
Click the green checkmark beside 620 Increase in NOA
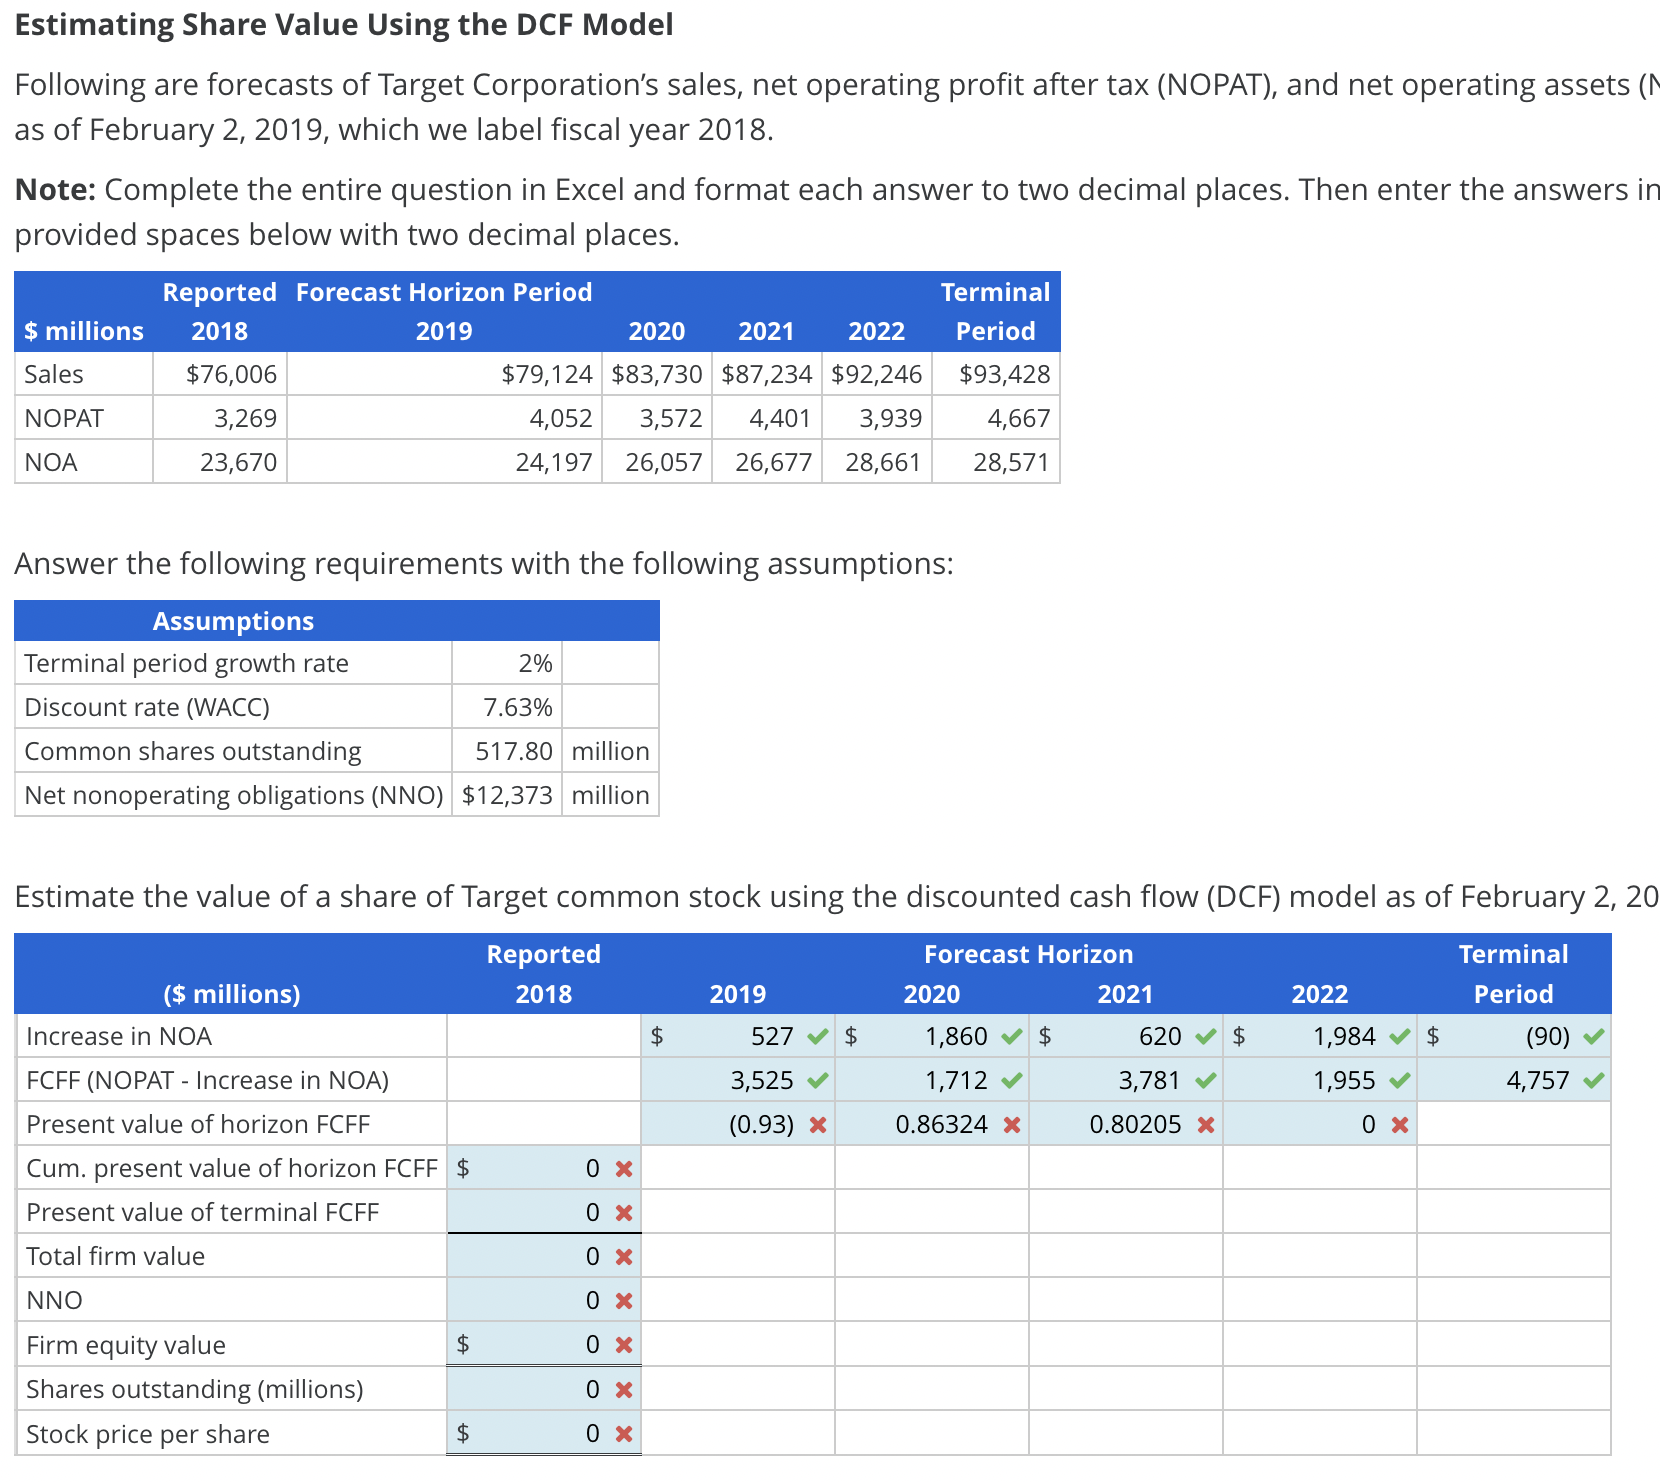point(1206,1036)
